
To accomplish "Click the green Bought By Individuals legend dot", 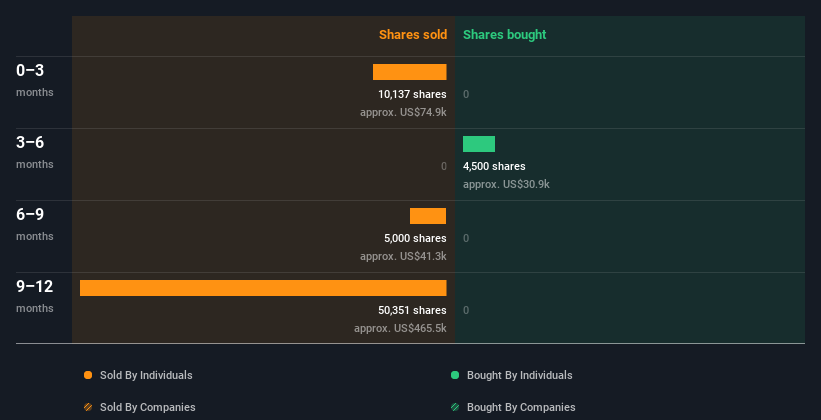I will 455,375.
